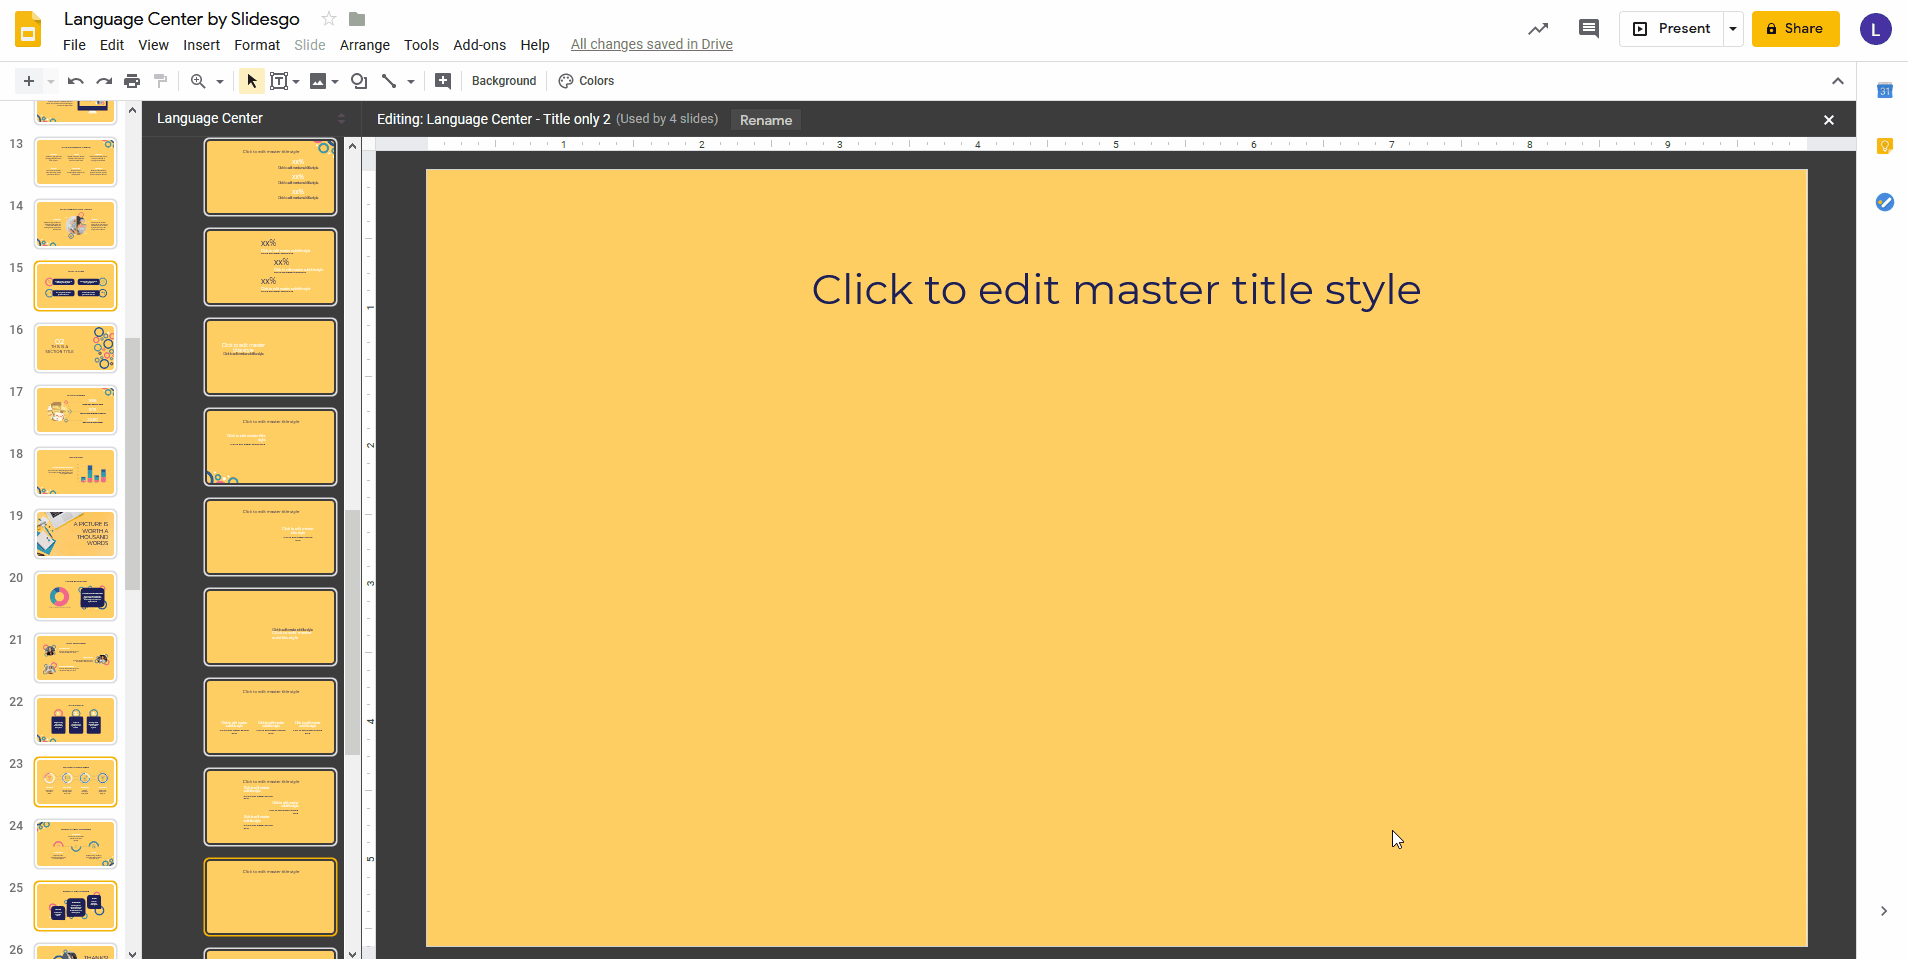The height and width of the screenshot is (959, 1908).
Task: Open the Present options dropdown
Action: (1733, 29)
